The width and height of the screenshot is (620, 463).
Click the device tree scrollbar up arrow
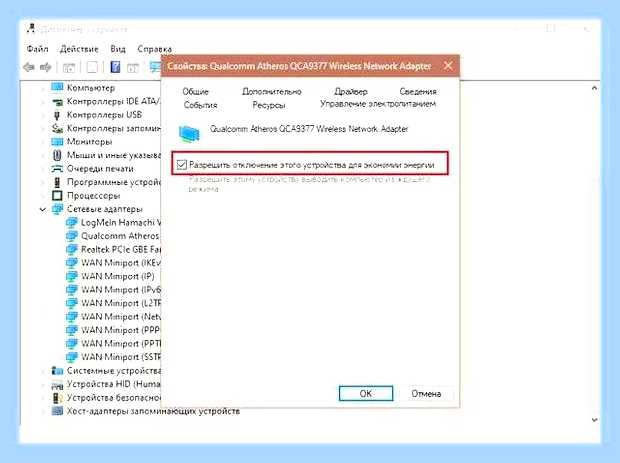point(594,88)
